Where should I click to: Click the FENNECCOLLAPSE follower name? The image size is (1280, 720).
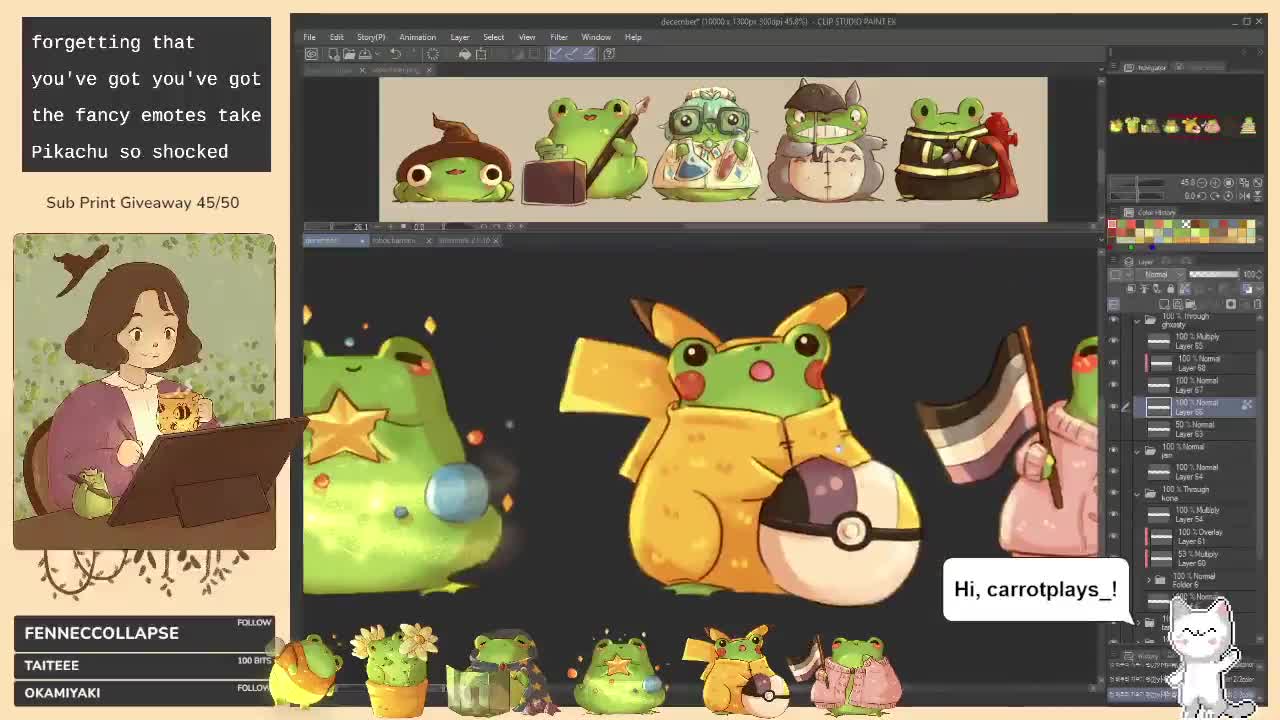(101, 633)
